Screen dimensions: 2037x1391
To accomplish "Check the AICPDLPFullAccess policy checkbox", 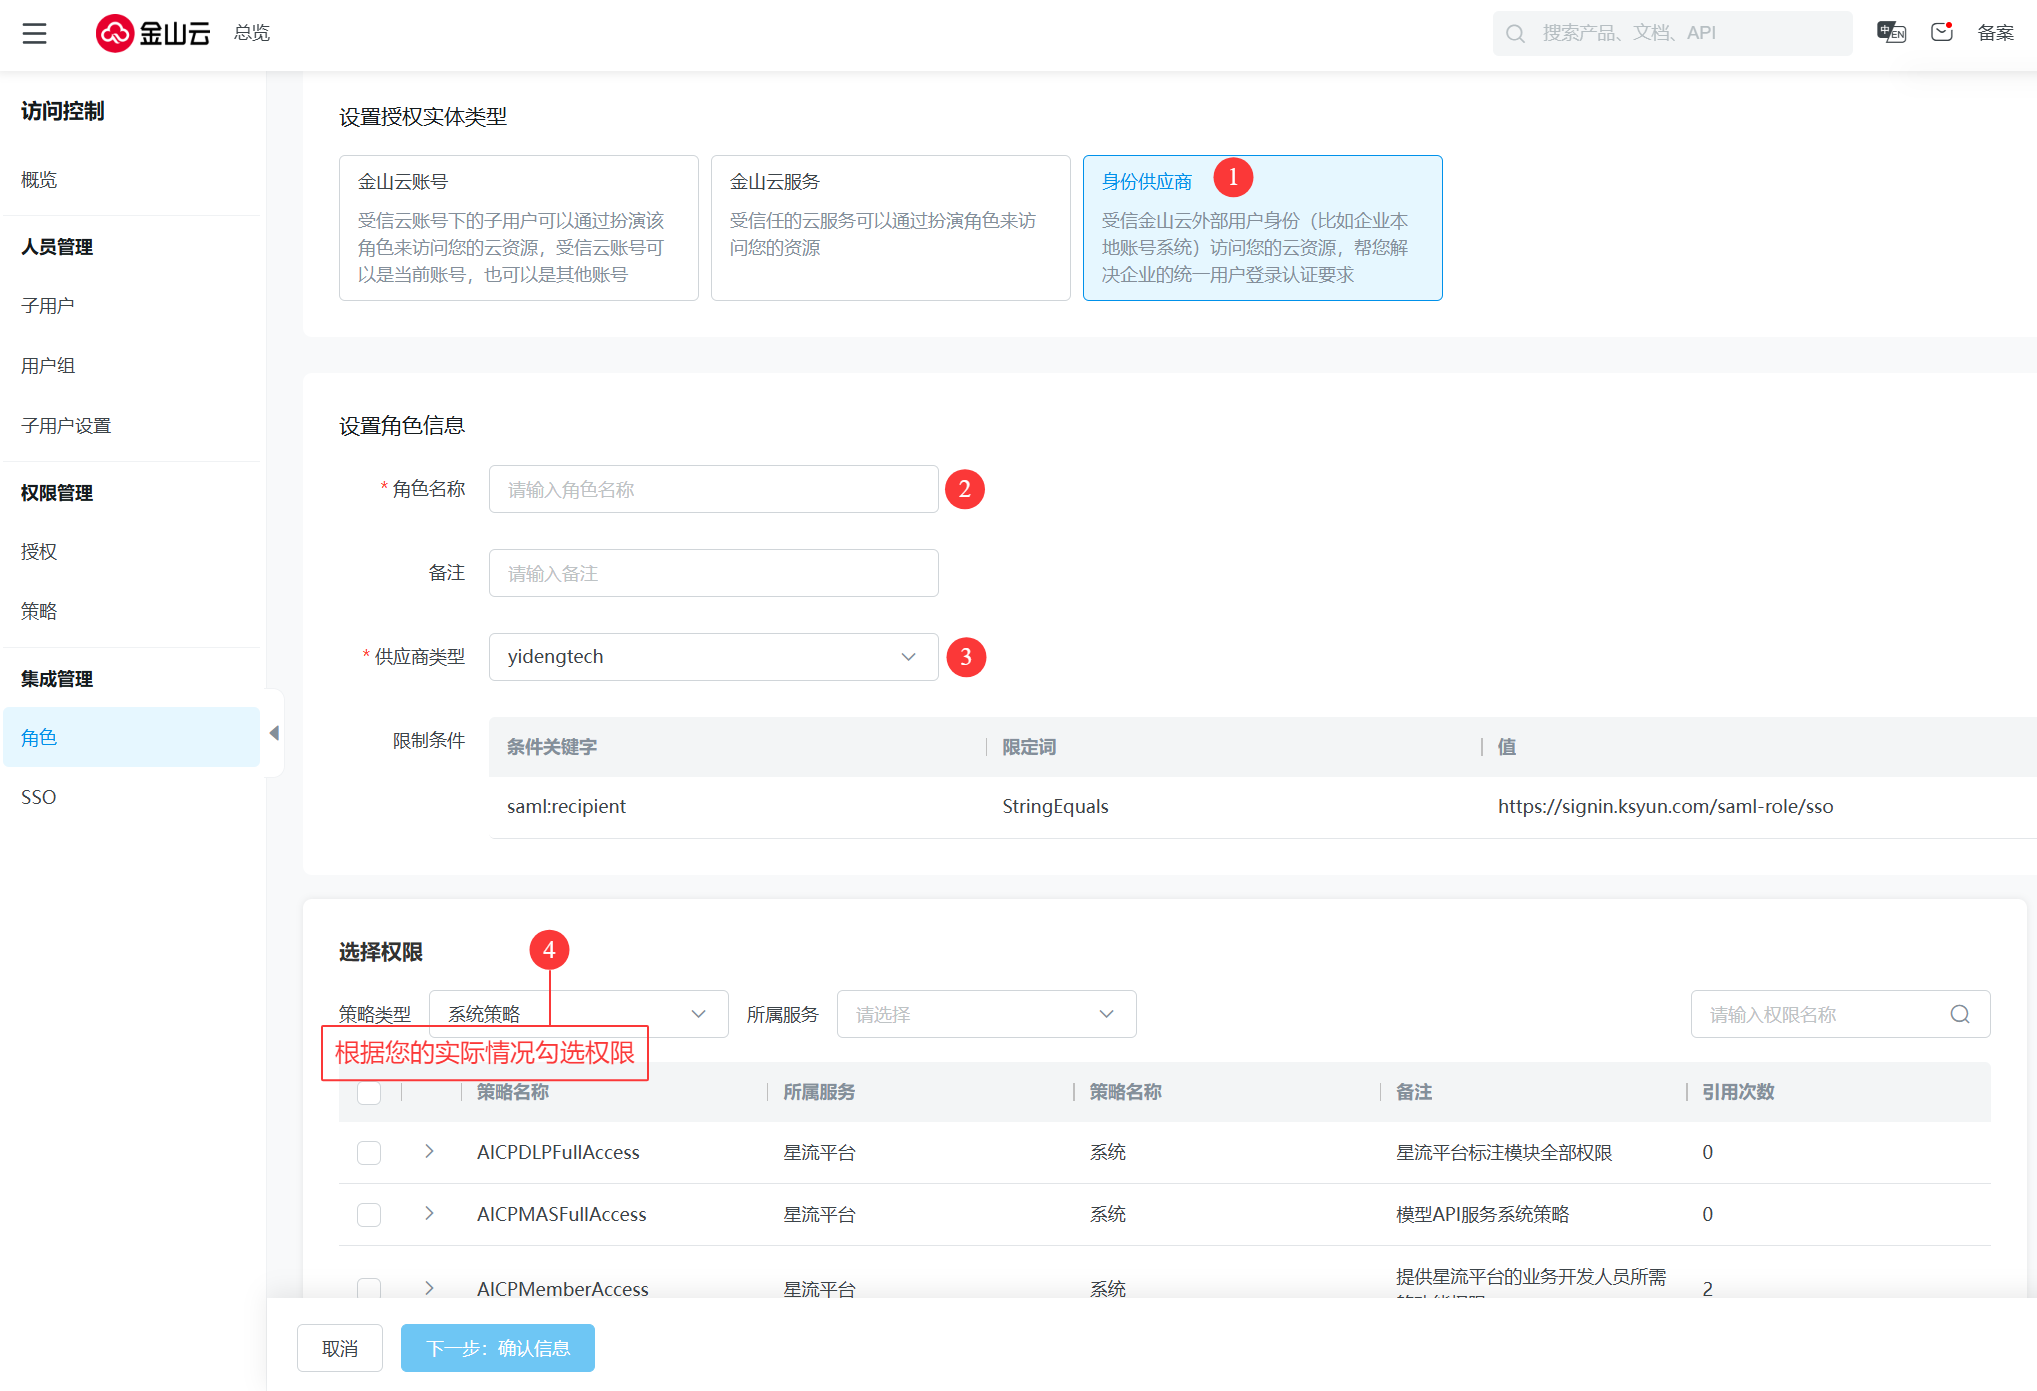I will (369, 1152).
